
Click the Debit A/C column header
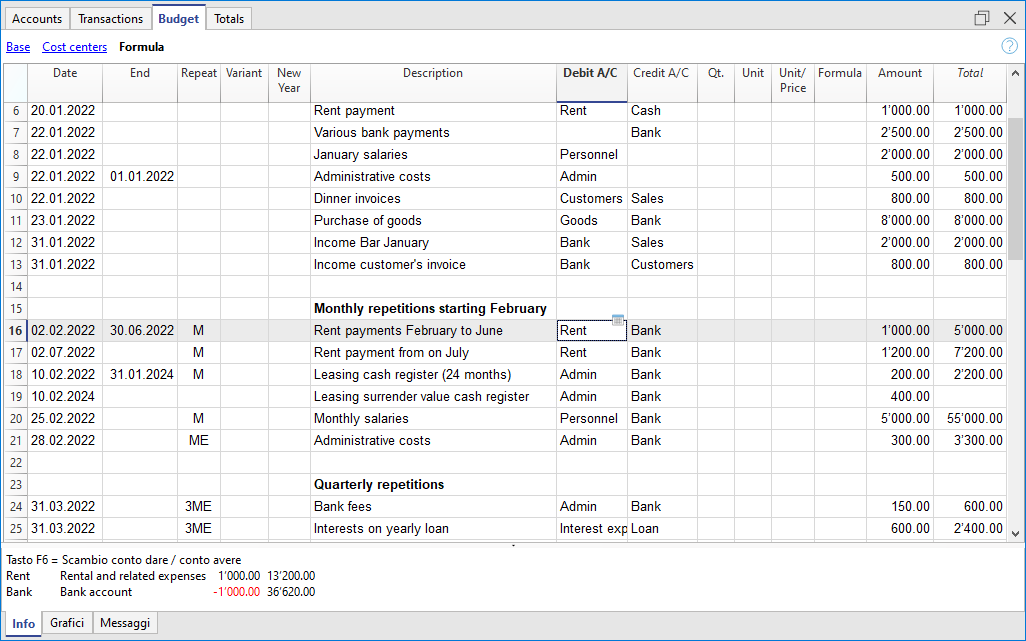point(591,73)
